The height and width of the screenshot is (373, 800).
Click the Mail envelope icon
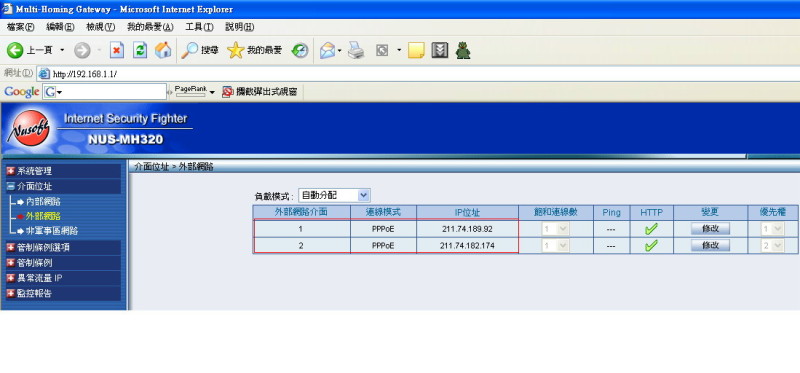coord(328,50)
